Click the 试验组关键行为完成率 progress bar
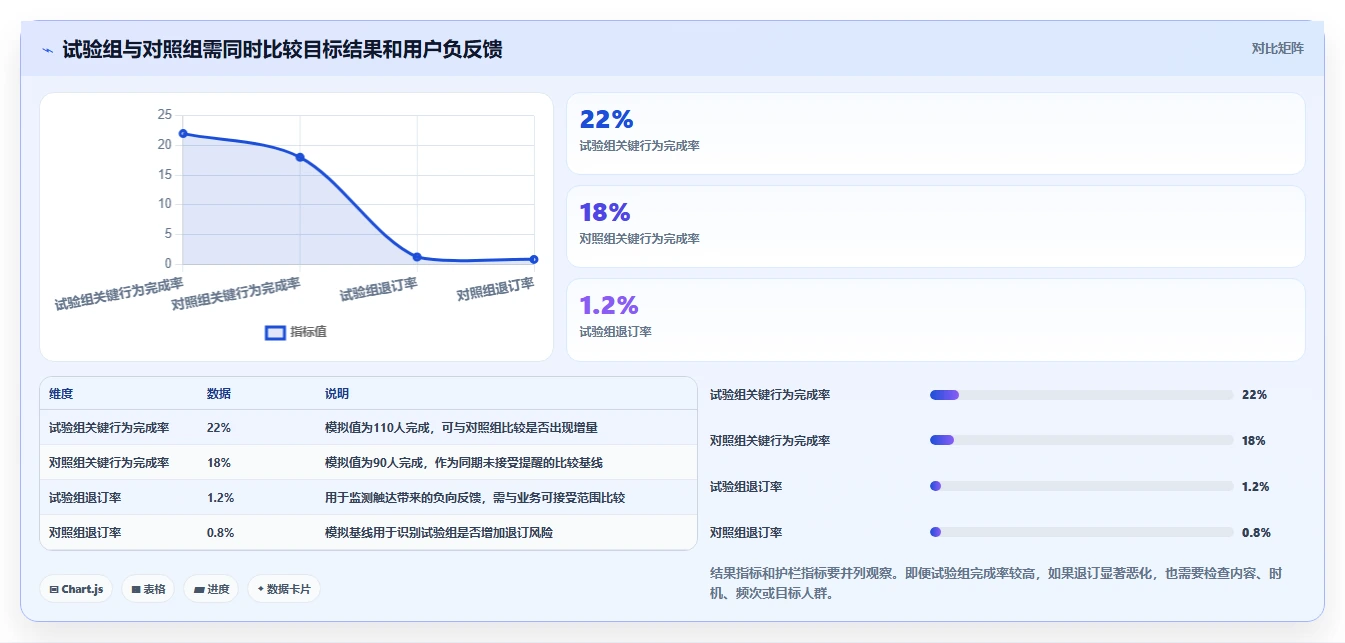This screenshot has width=1345, height=643. coord(1081,395)
